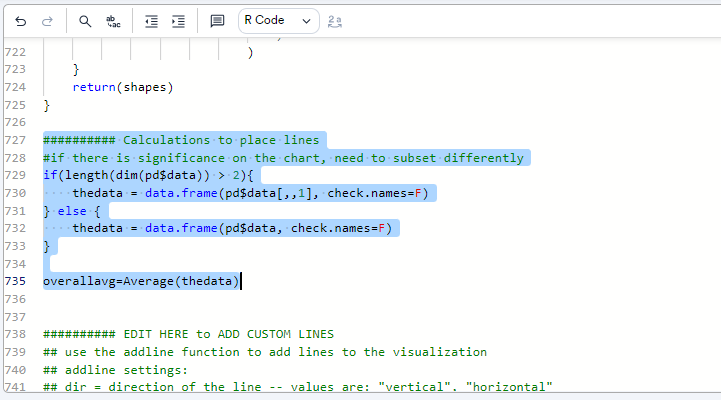
Task: Click the Undo arrow icon
Action: [x=20, y=20]
